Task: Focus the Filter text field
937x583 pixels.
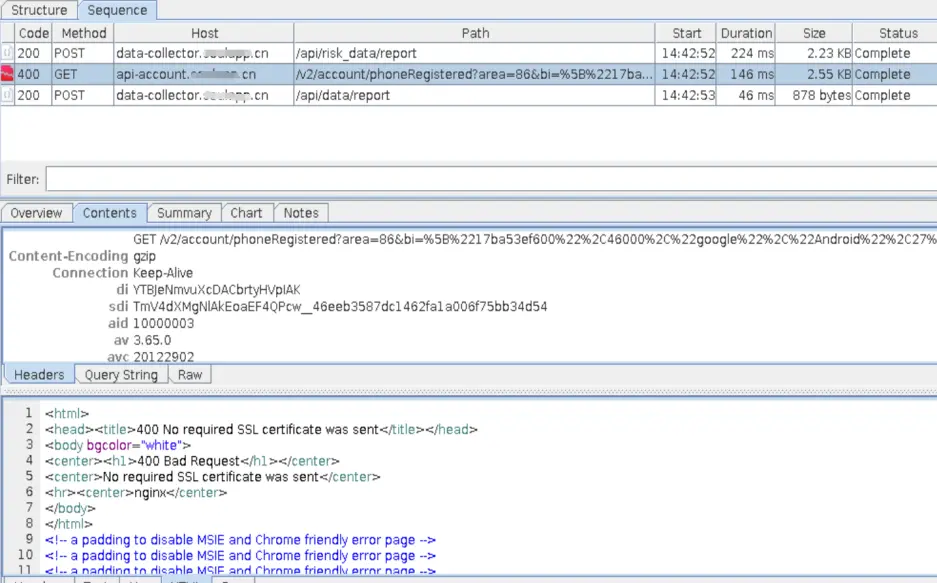Action: point(491,179)
